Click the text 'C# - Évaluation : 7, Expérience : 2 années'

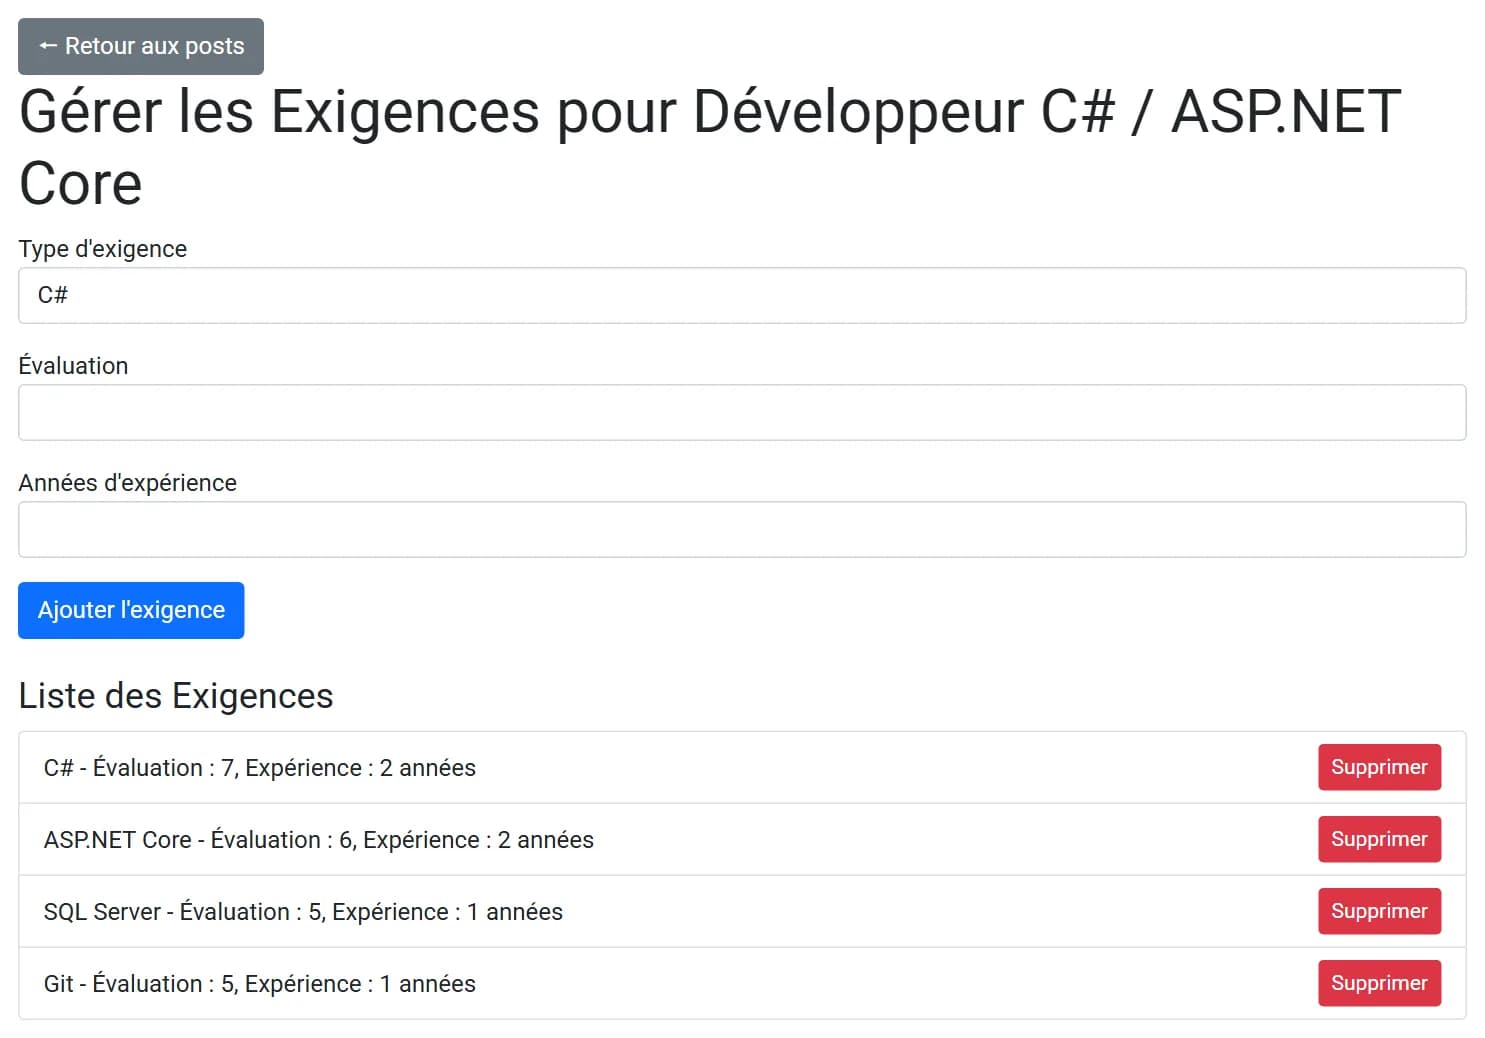260,768
